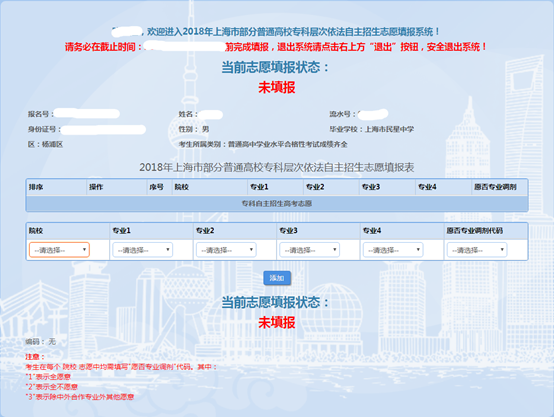Click the 区：杨浦区 label
The height and width of the screenshot is (417, 554).
click(x=45, y=144)
